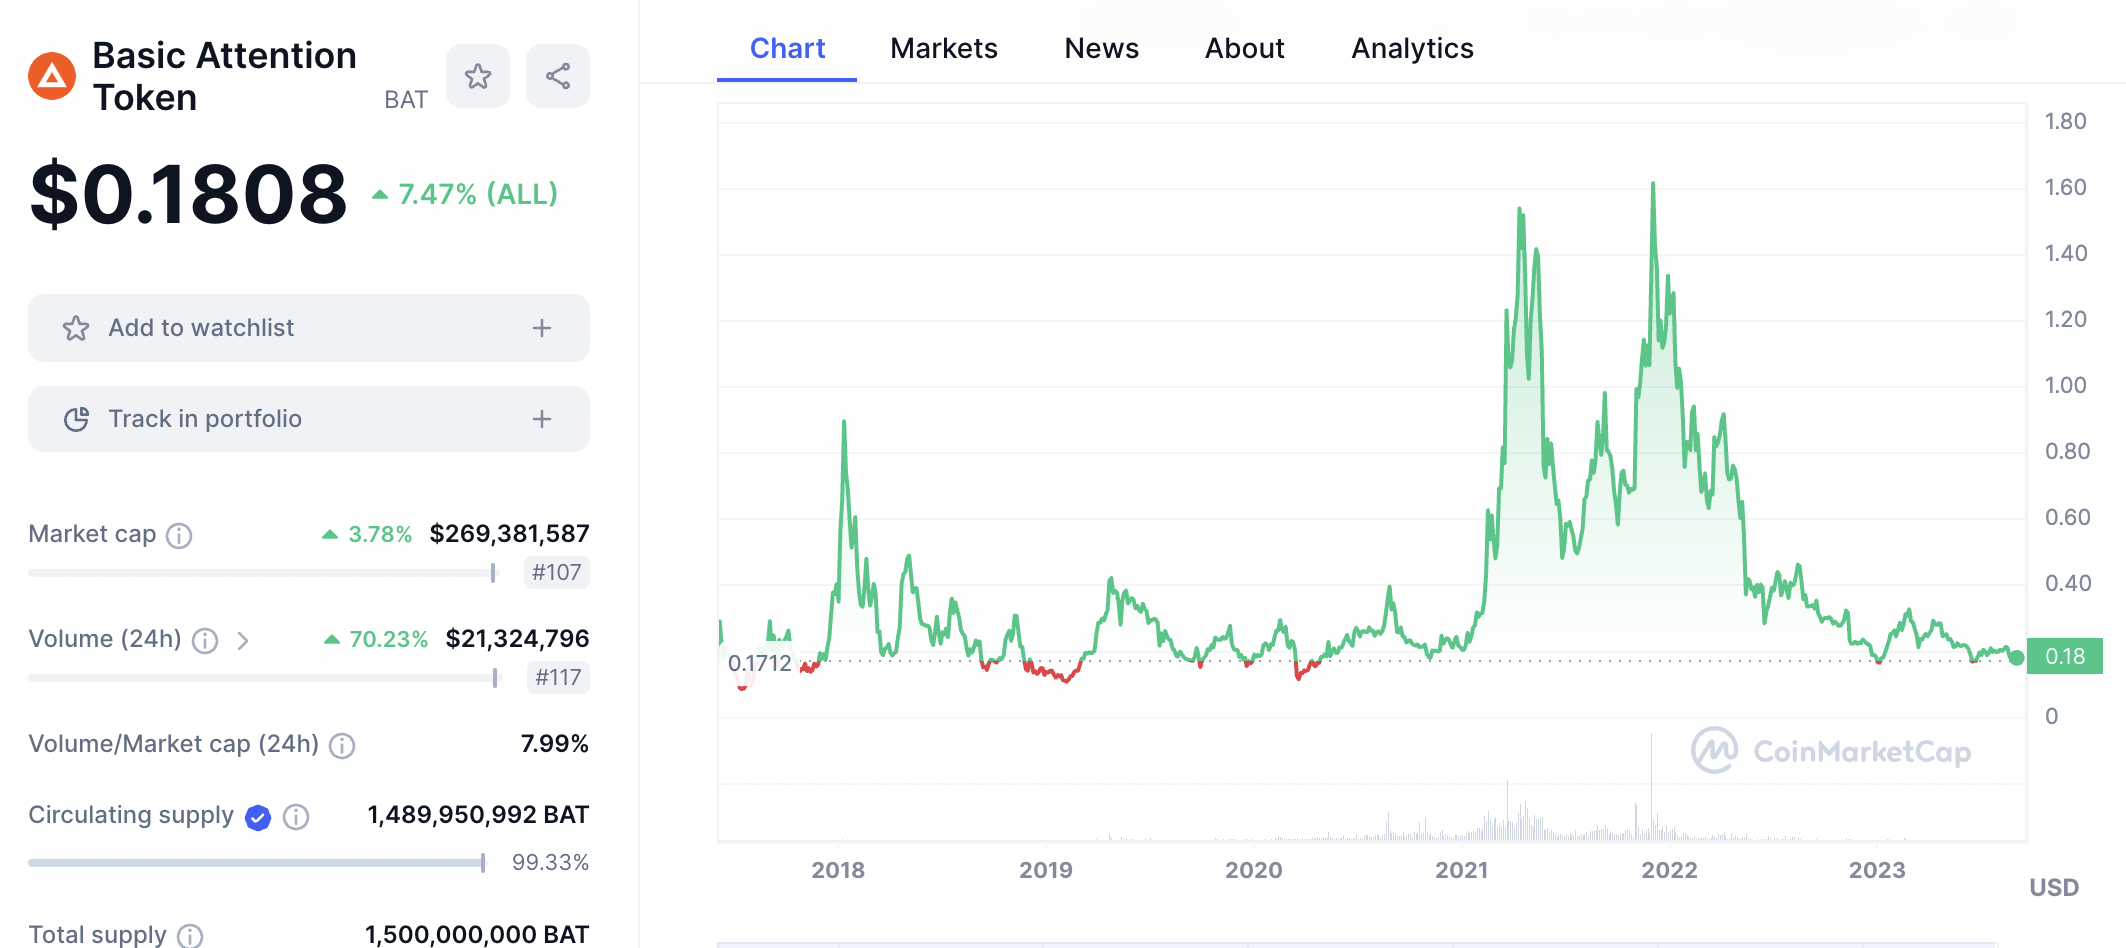This screenshot has height=948, width=2126.
Task: Click the BAT ticker symbol label
Action: (x=406, y=100)
